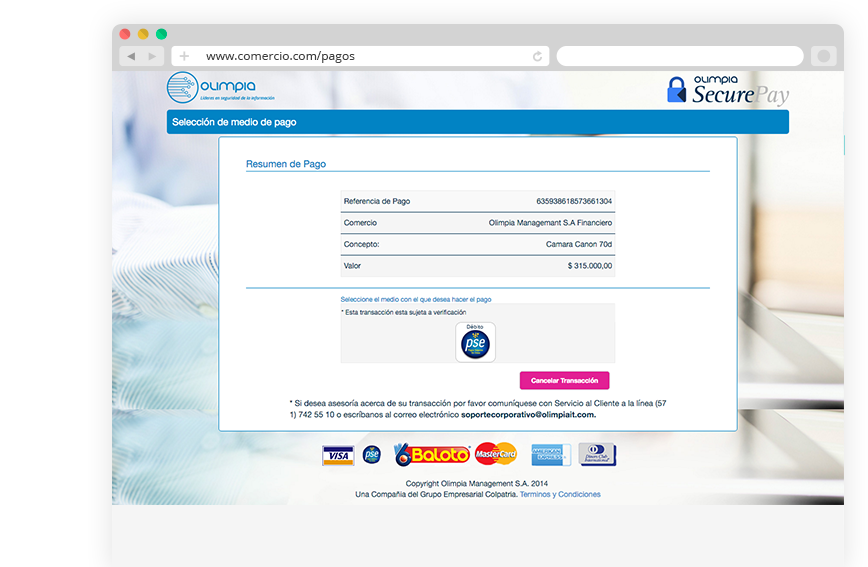Click the Baloto logo in footer
The image size is (868, 567).
click(431, 455)
